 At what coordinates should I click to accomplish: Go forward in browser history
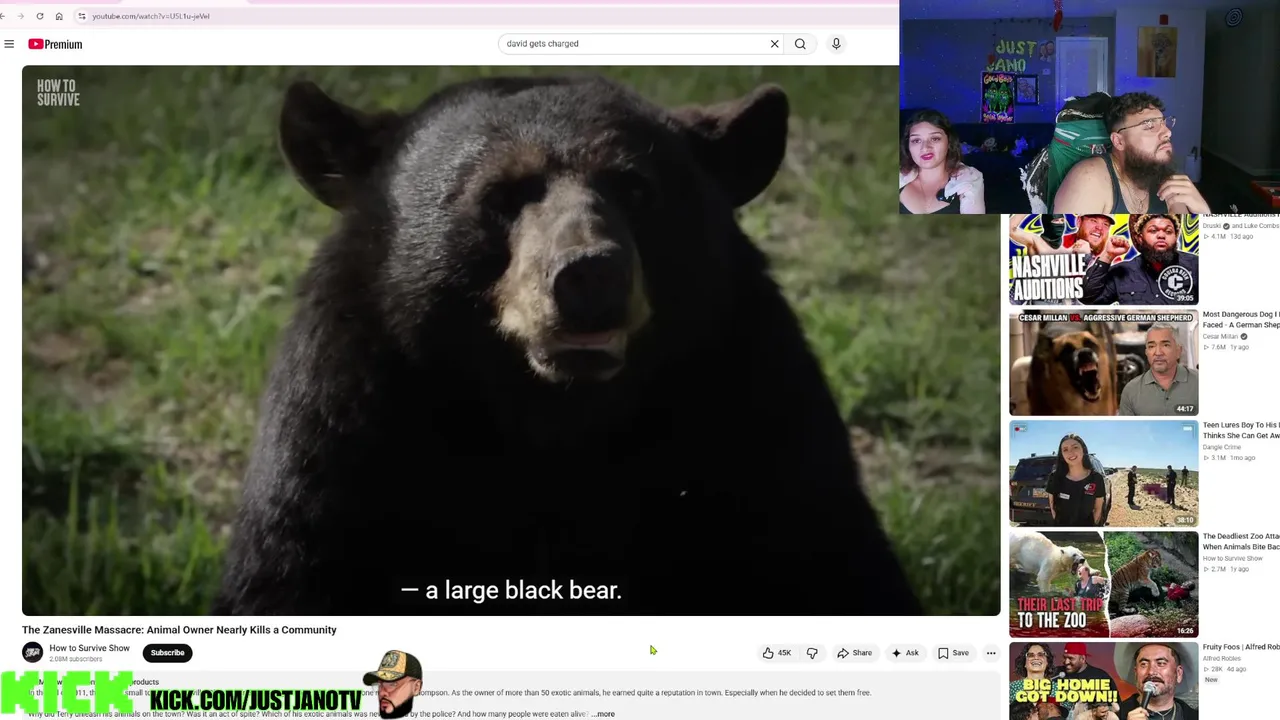pyautogui.click(x=21, y=16)
